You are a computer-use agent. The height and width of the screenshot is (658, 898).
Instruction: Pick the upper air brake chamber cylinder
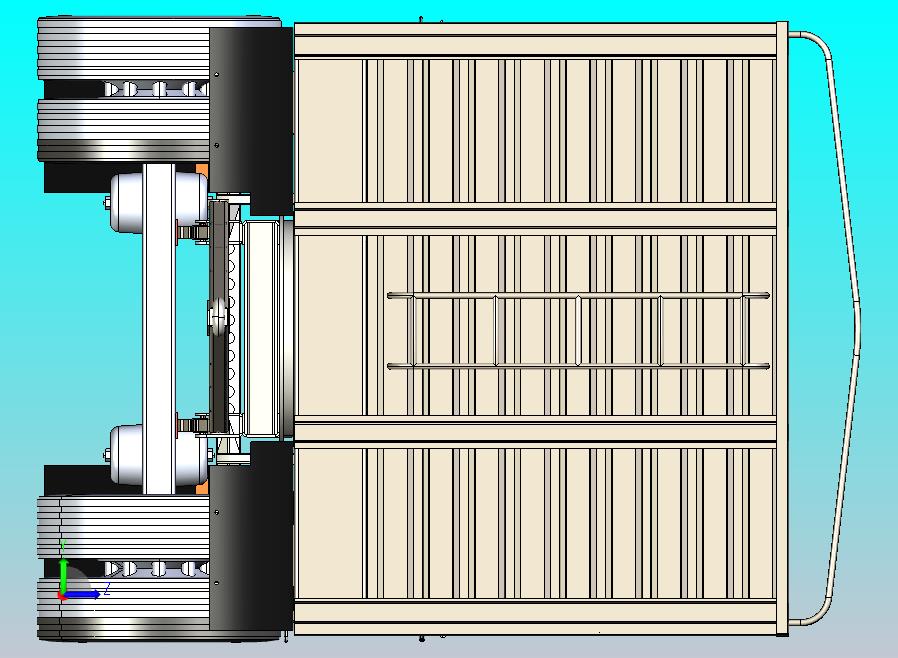coord(159,203)
